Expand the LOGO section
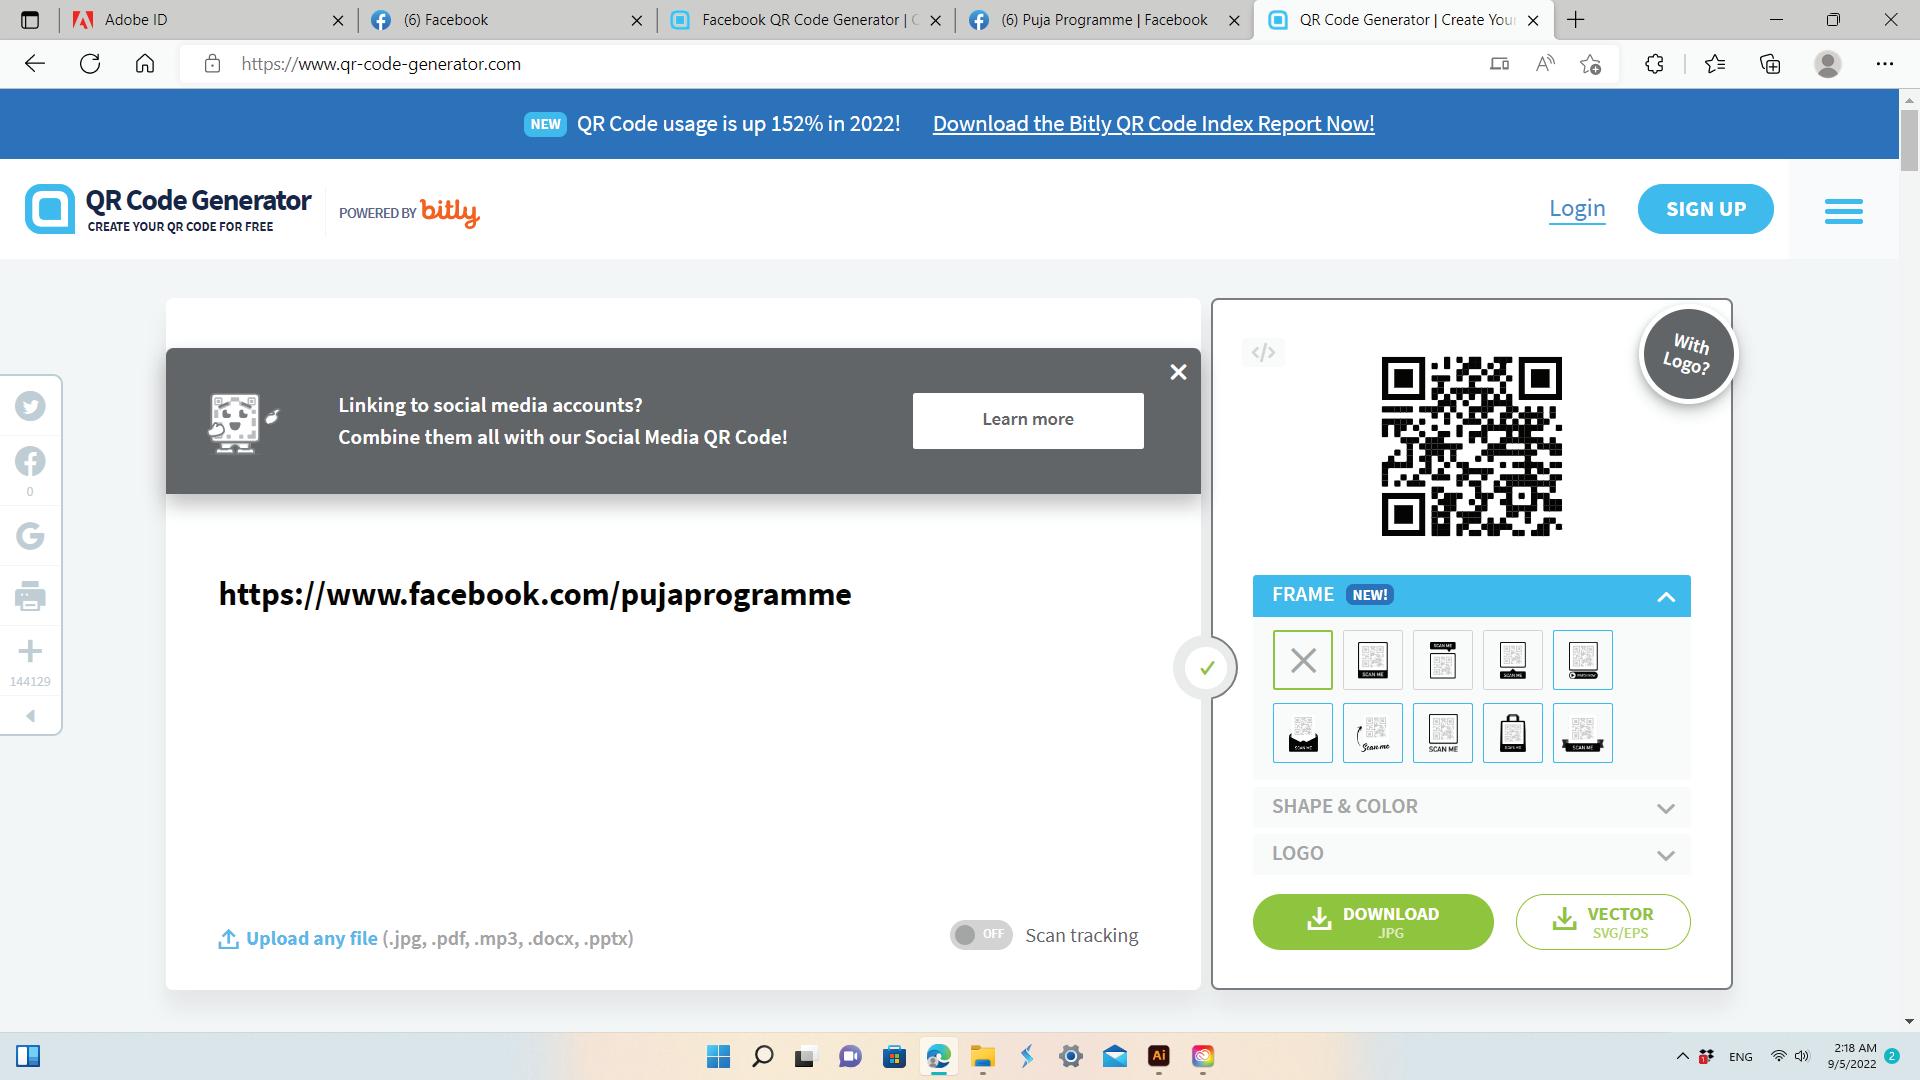Viewport: 1920px width, 1080px height. click(x=1470, y=854)
